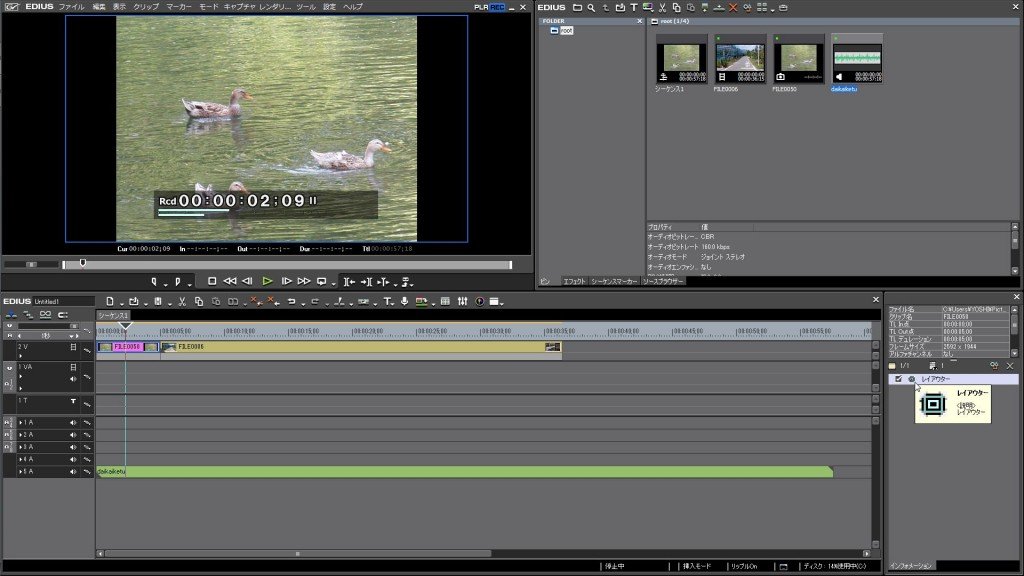Screen dimensions: 1024x576
Task: Expand track 1 A
Action: pyautogui.click(x=20, y=423)
